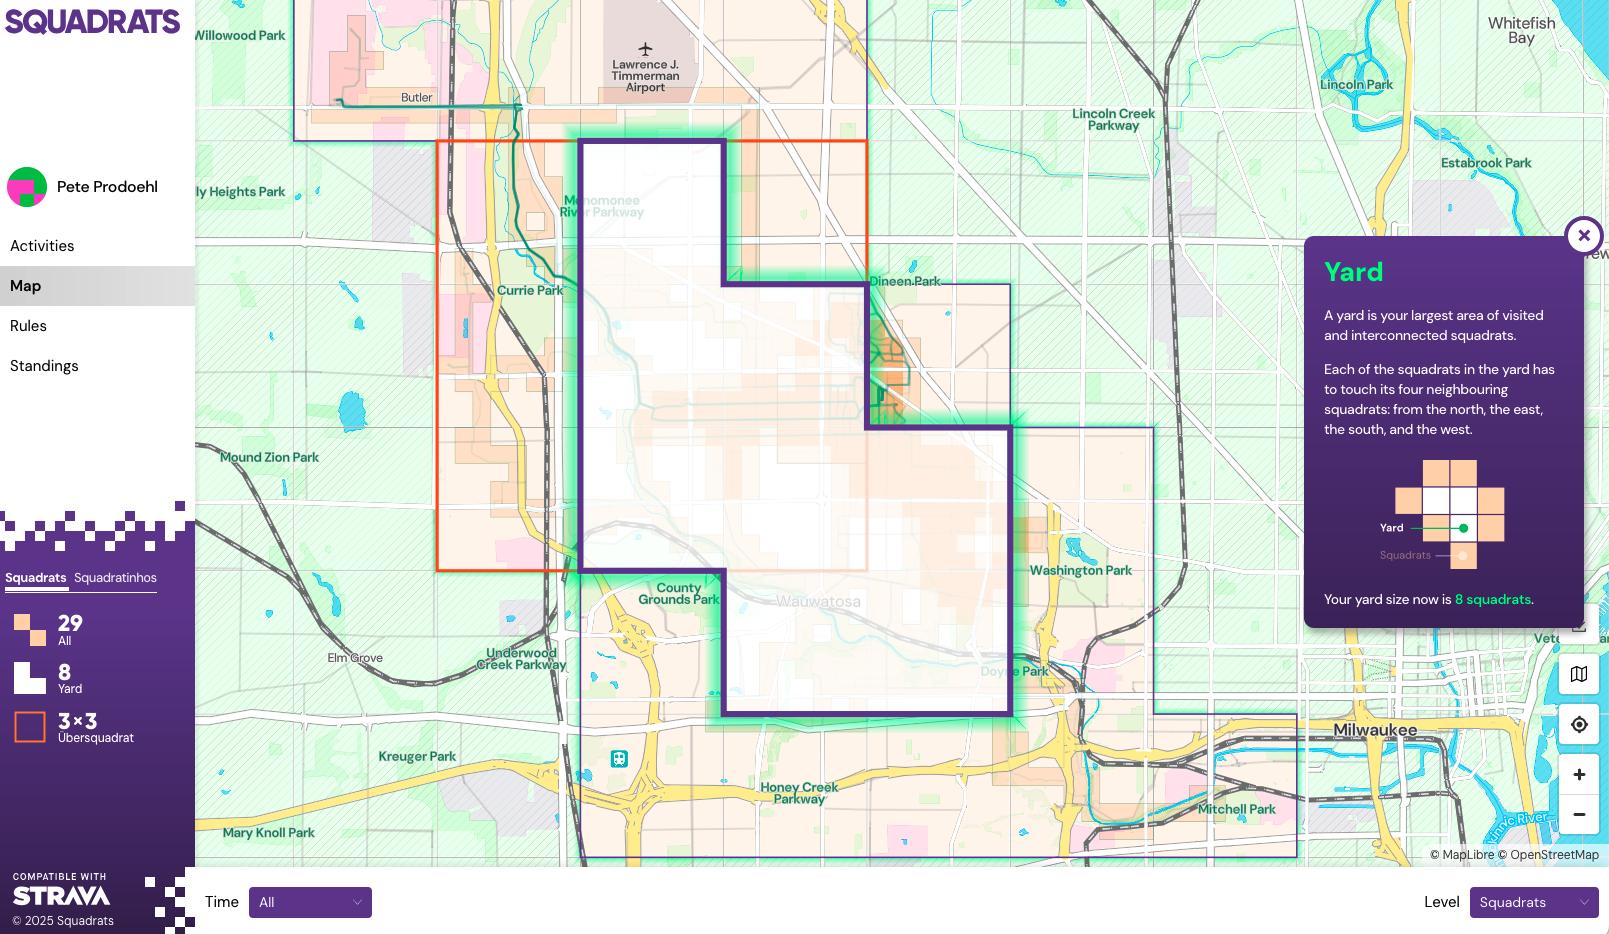Open Pete Prodoehl profile avatar
Screen dimensions: 1609x934
coord(27,187)
